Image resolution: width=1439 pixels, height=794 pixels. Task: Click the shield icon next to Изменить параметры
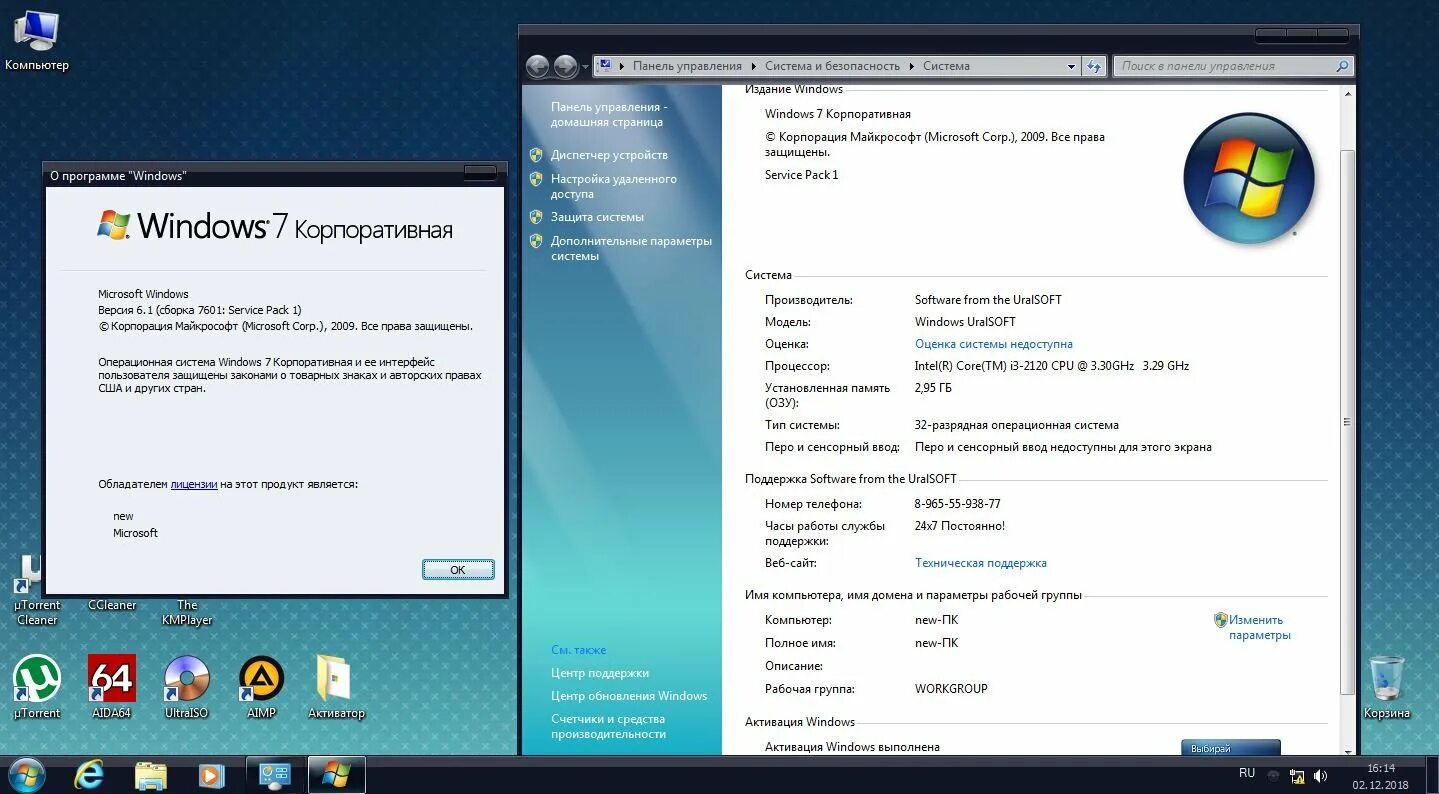click(x=1220, y=620)
